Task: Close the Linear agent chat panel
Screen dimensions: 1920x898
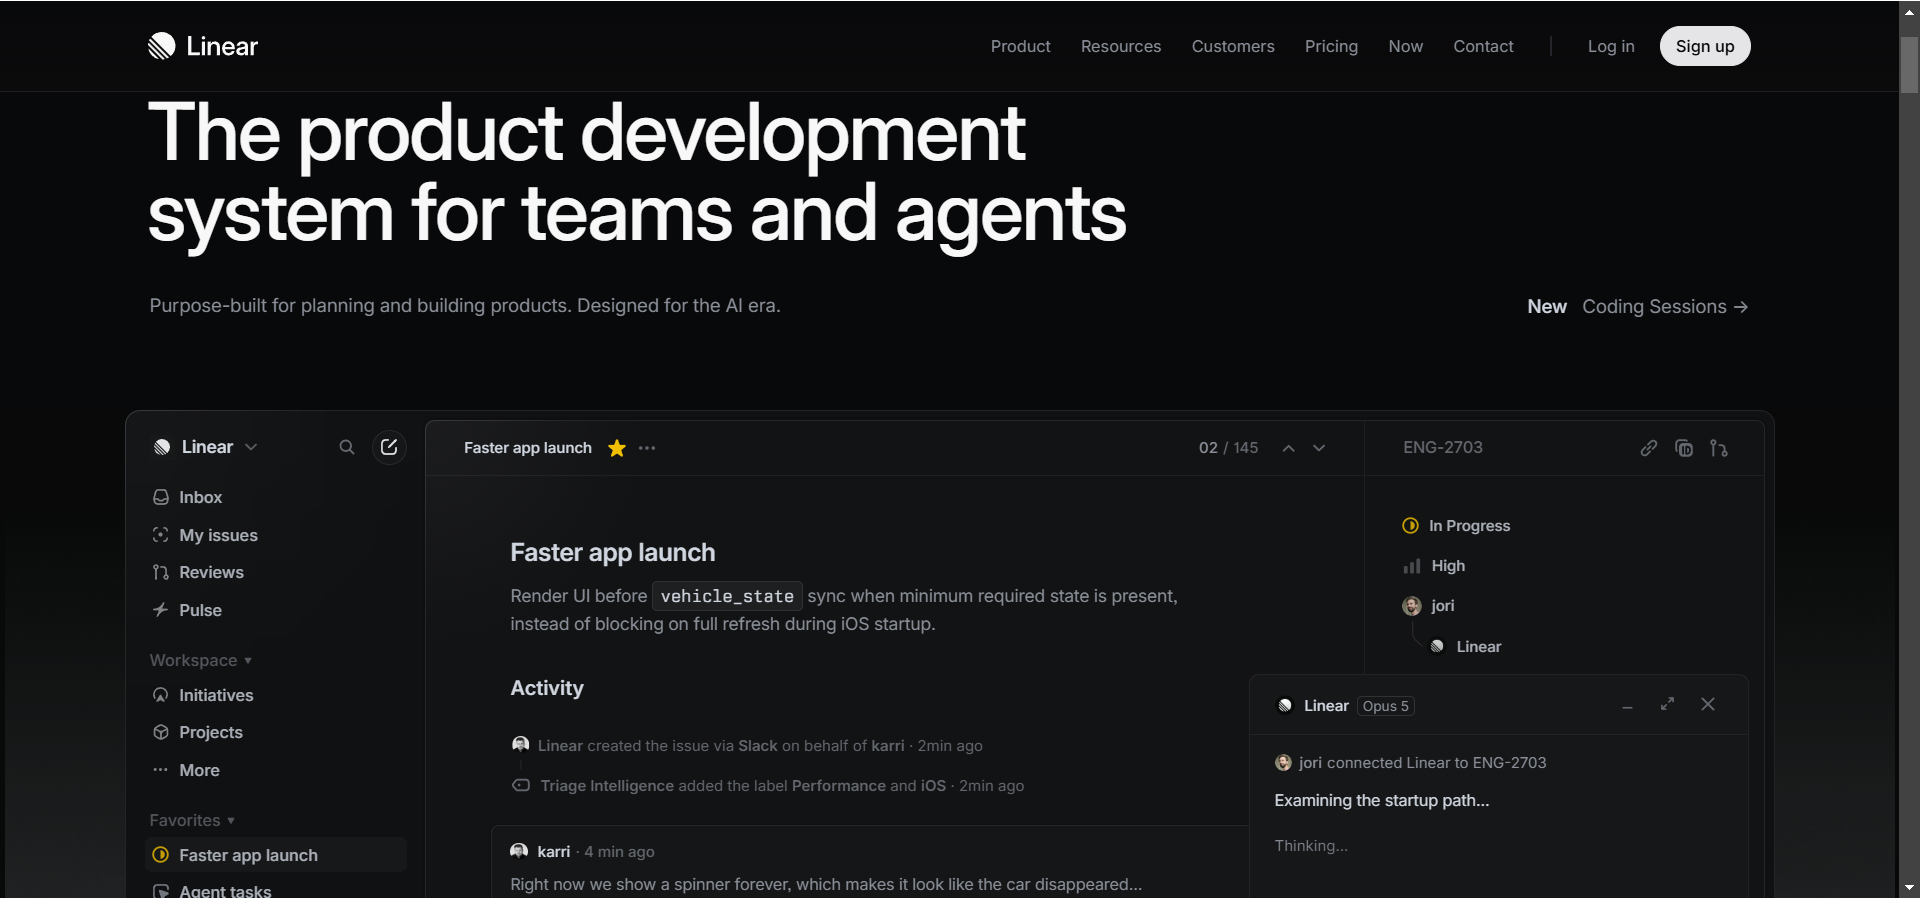Action: click(1708, 704)
